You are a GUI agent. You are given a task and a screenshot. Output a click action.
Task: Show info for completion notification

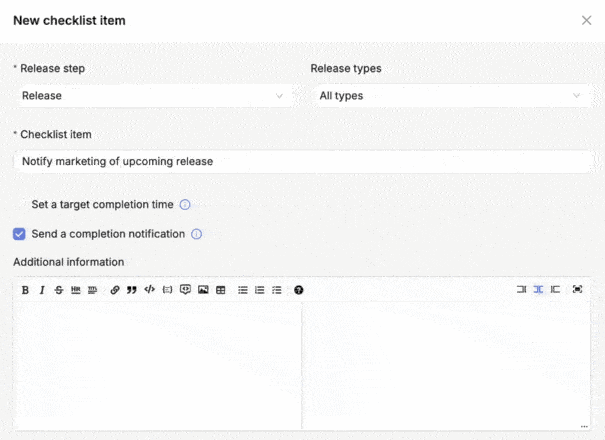coord(196,234)
